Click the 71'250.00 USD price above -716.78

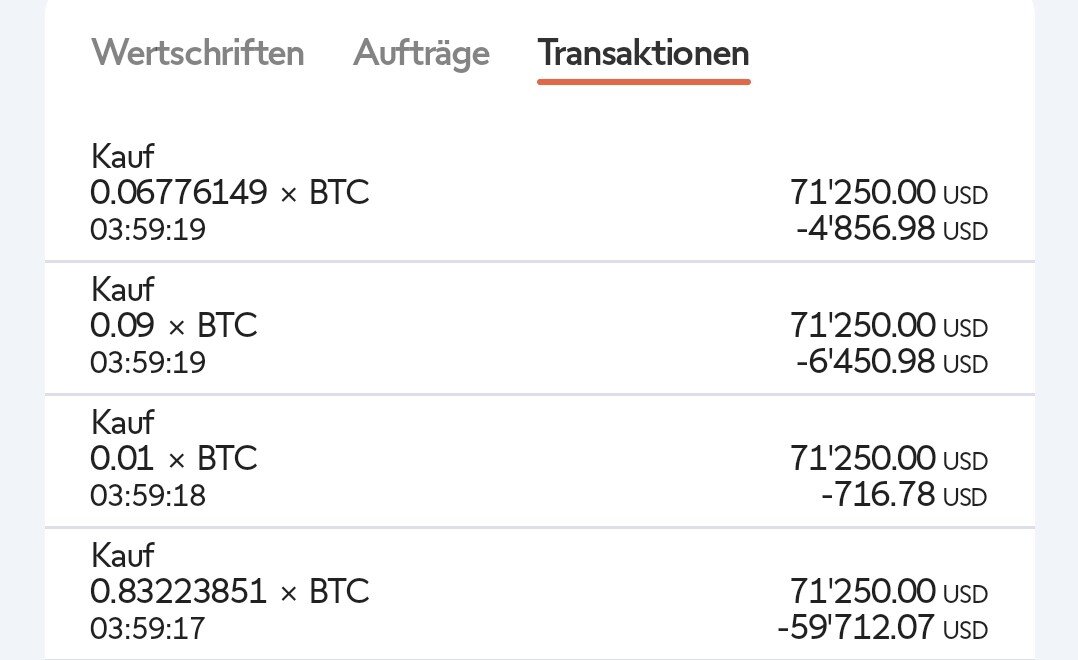888,459
